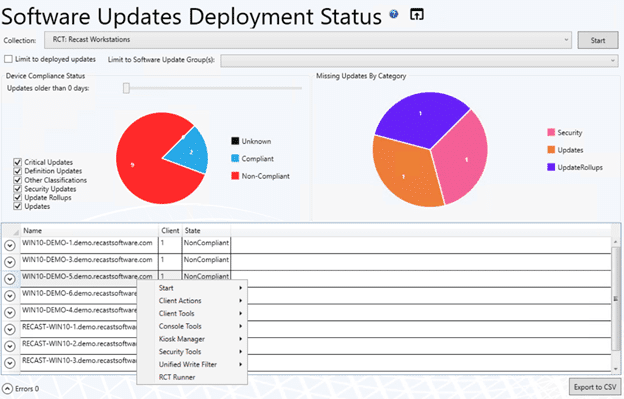Uncheck the Other Classifications checkbox
Screen dimensions: 624x399
18,180
